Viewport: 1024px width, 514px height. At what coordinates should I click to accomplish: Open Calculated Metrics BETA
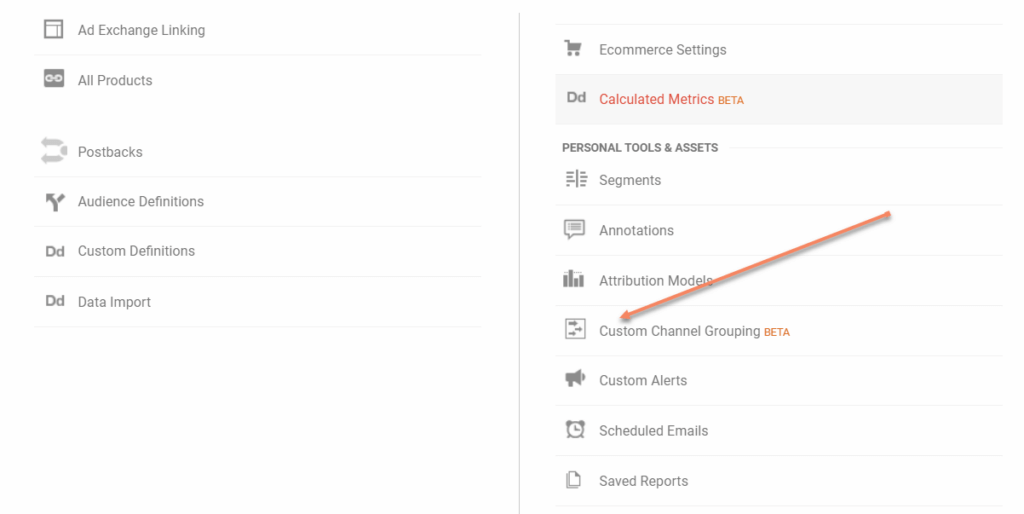pos(671,99)
